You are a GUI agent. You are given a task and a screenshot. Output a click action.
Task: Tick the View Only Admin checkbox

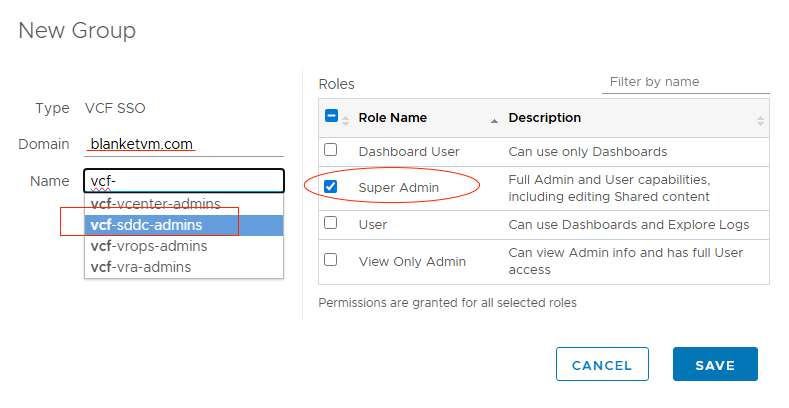point(331,260)
